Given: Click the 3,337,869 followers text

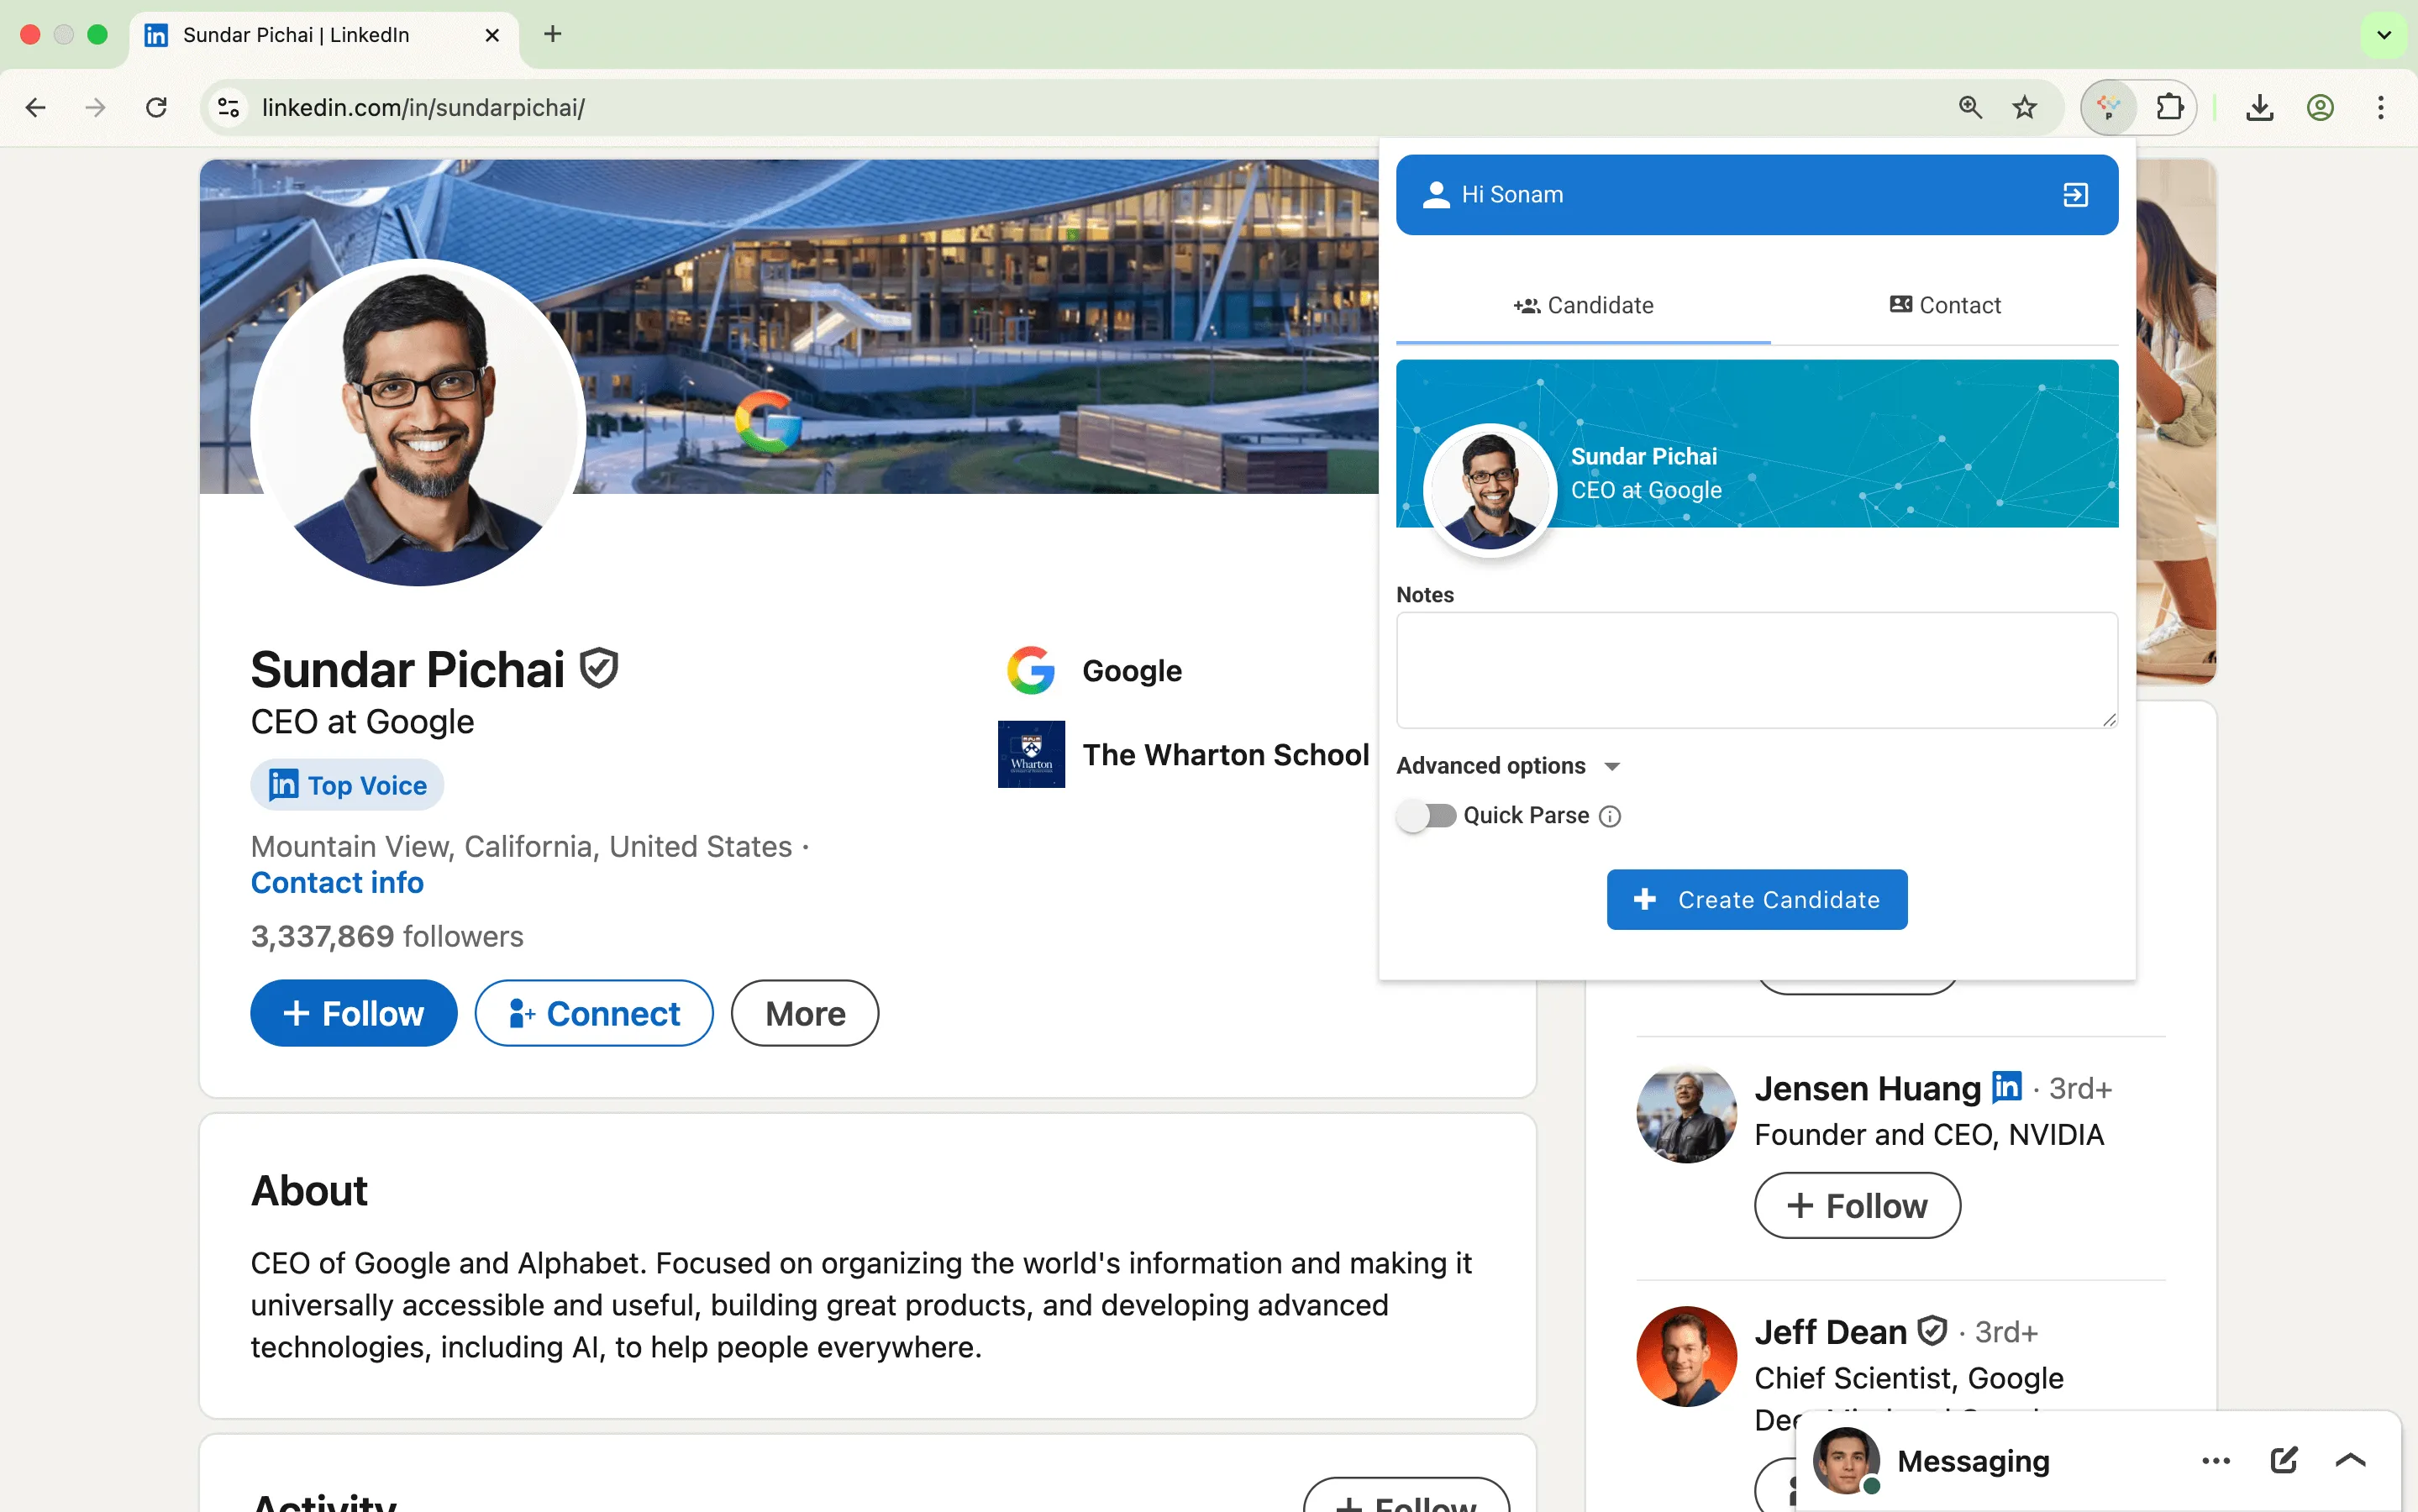Looking at the screenshot, I should 387,936.
